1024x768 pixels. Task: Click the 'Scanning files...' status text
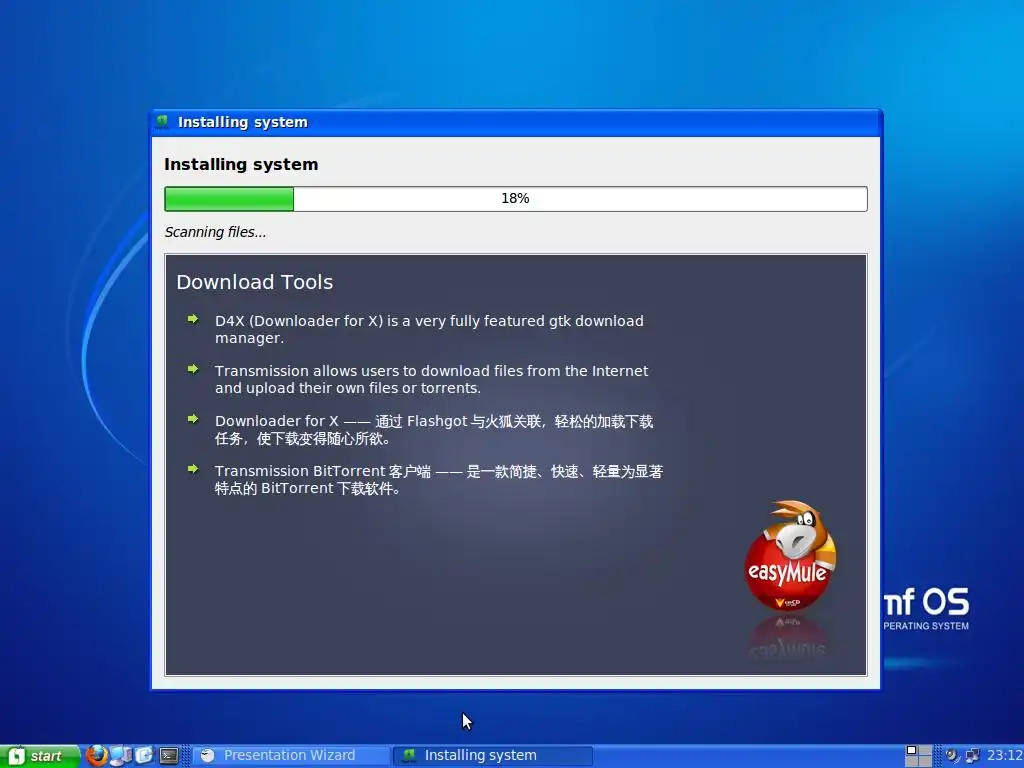click(x=216, y=232)
